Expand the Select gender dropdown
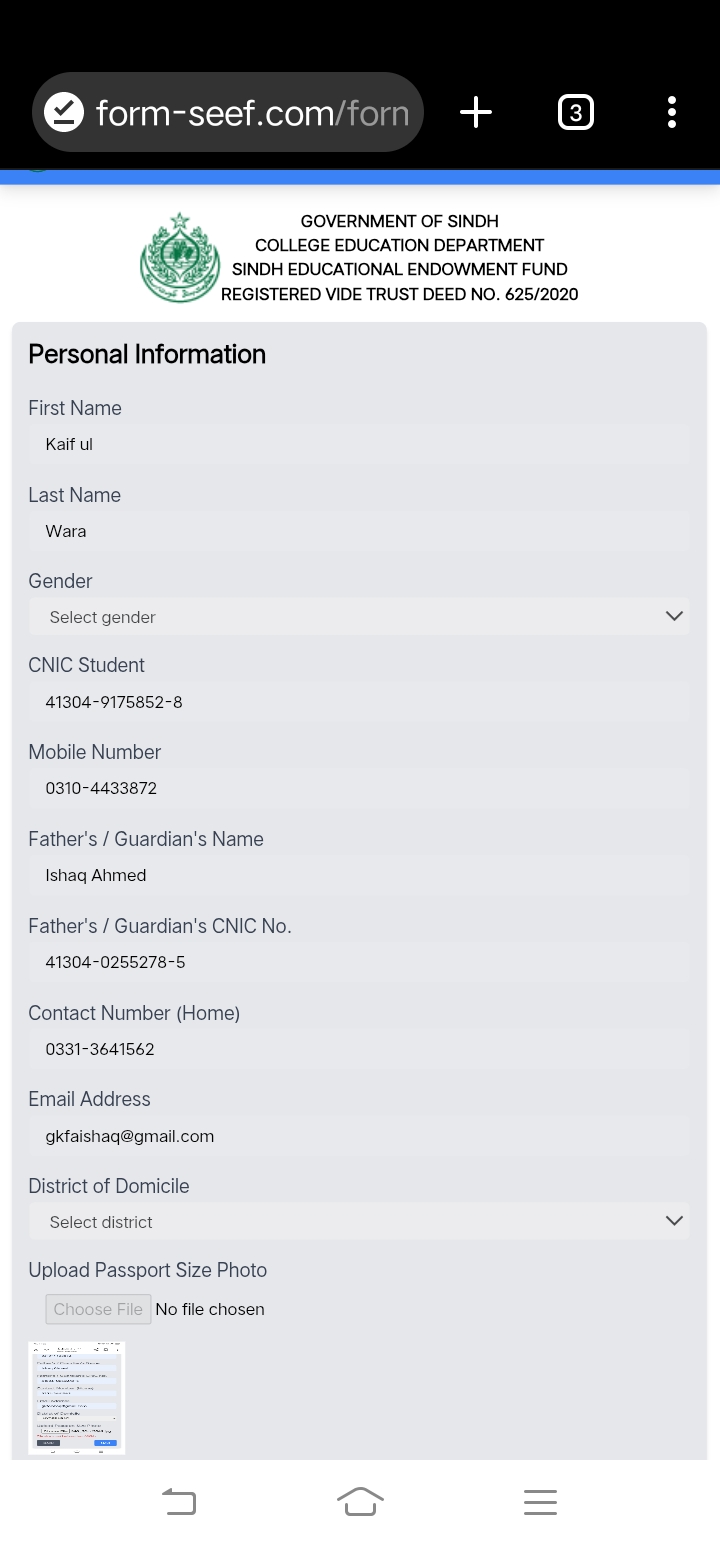Screen dimensions: 720x1544 click(359, 617)
